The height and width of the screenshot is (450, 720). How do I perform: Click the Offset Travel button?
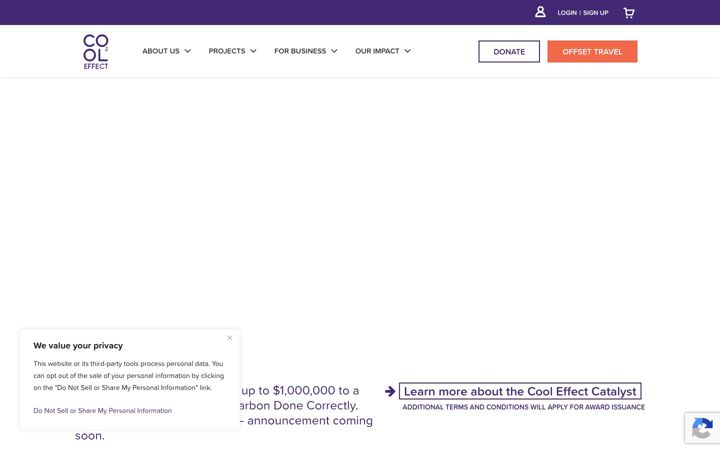click(592, 51)
